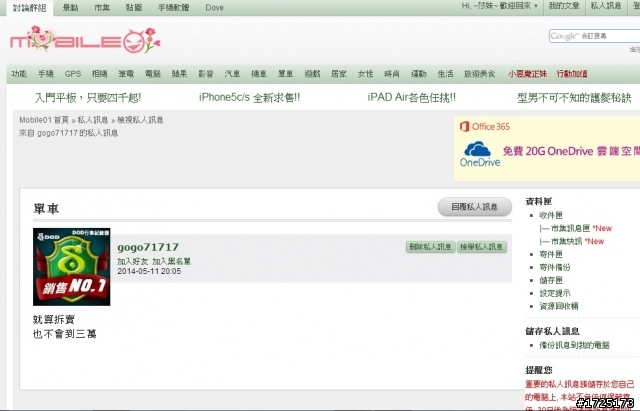
Task: Expand the Hi ~莎妹~ 歡迎回來 dropdown
Action: 500,6
